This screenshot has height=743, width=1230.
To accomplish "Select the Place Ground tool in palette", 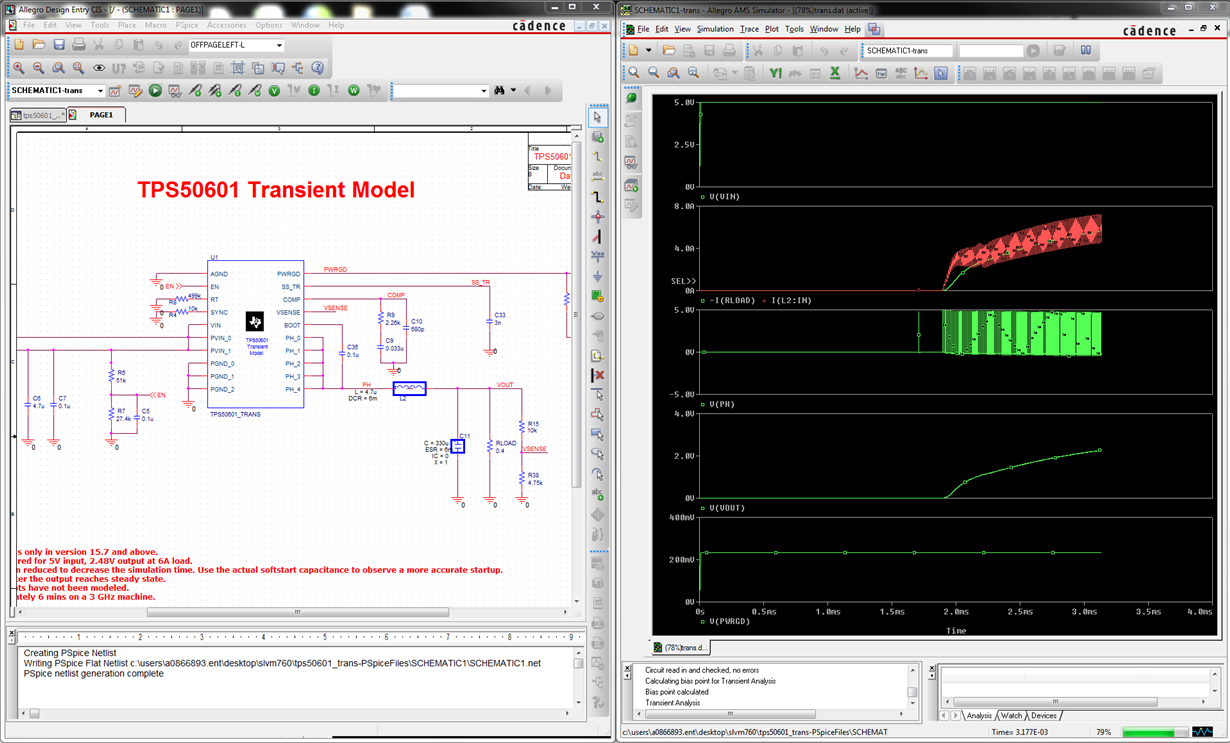I will (598, 277).
